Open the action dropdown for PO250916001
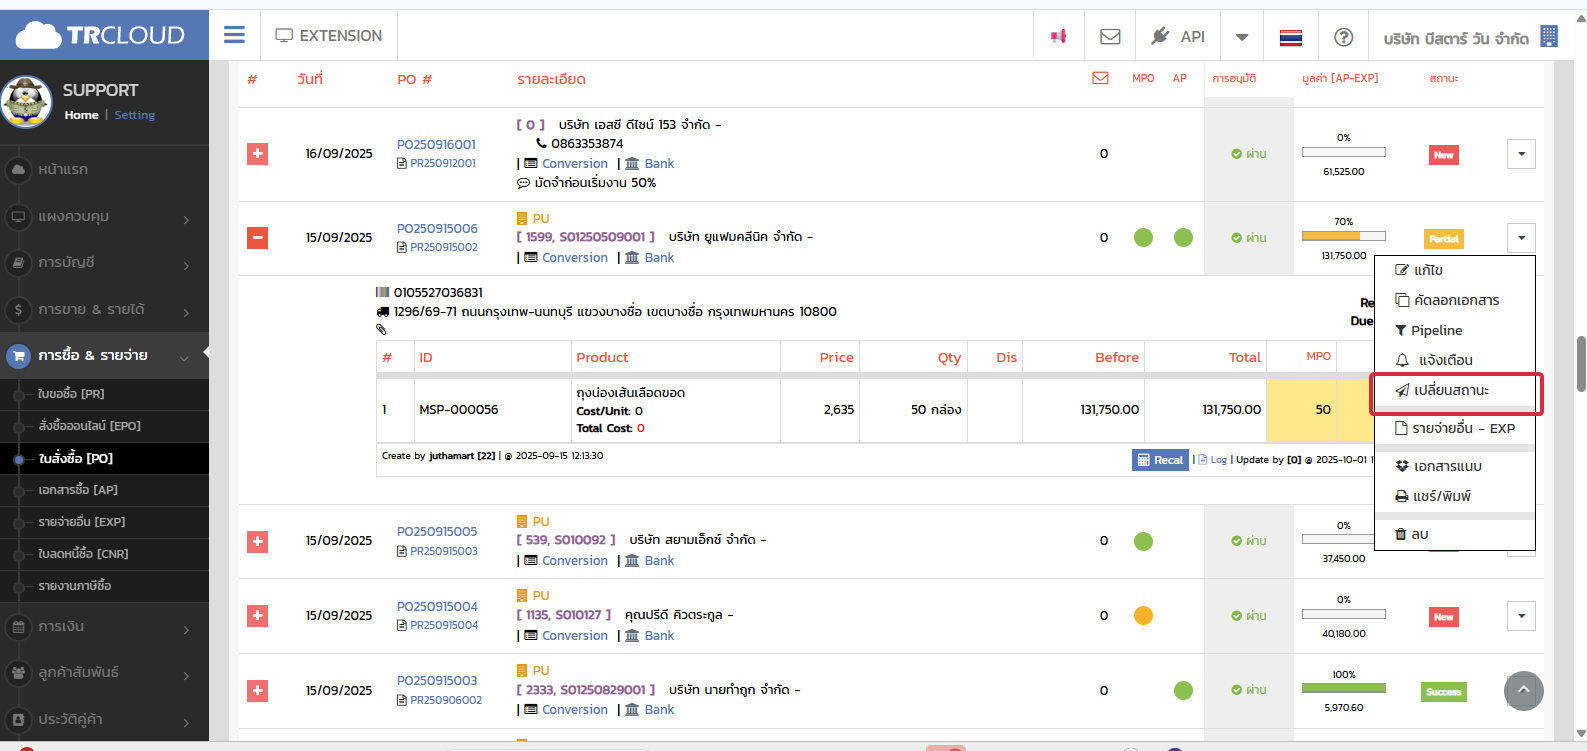 point(1521,154)
